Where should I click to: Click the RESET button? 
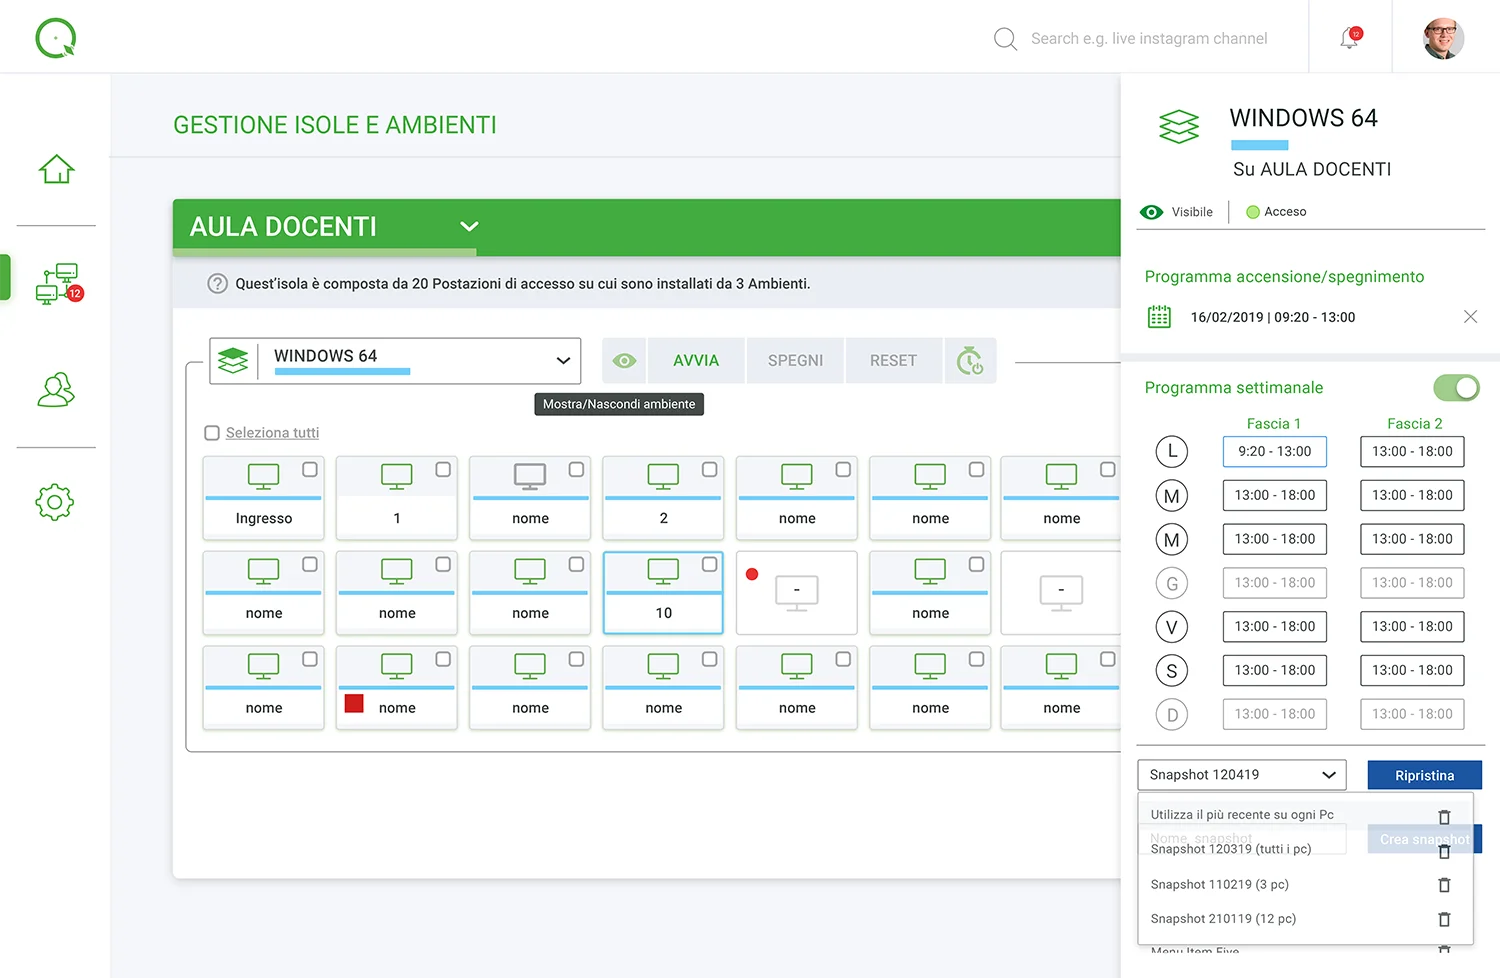(893, 360)
